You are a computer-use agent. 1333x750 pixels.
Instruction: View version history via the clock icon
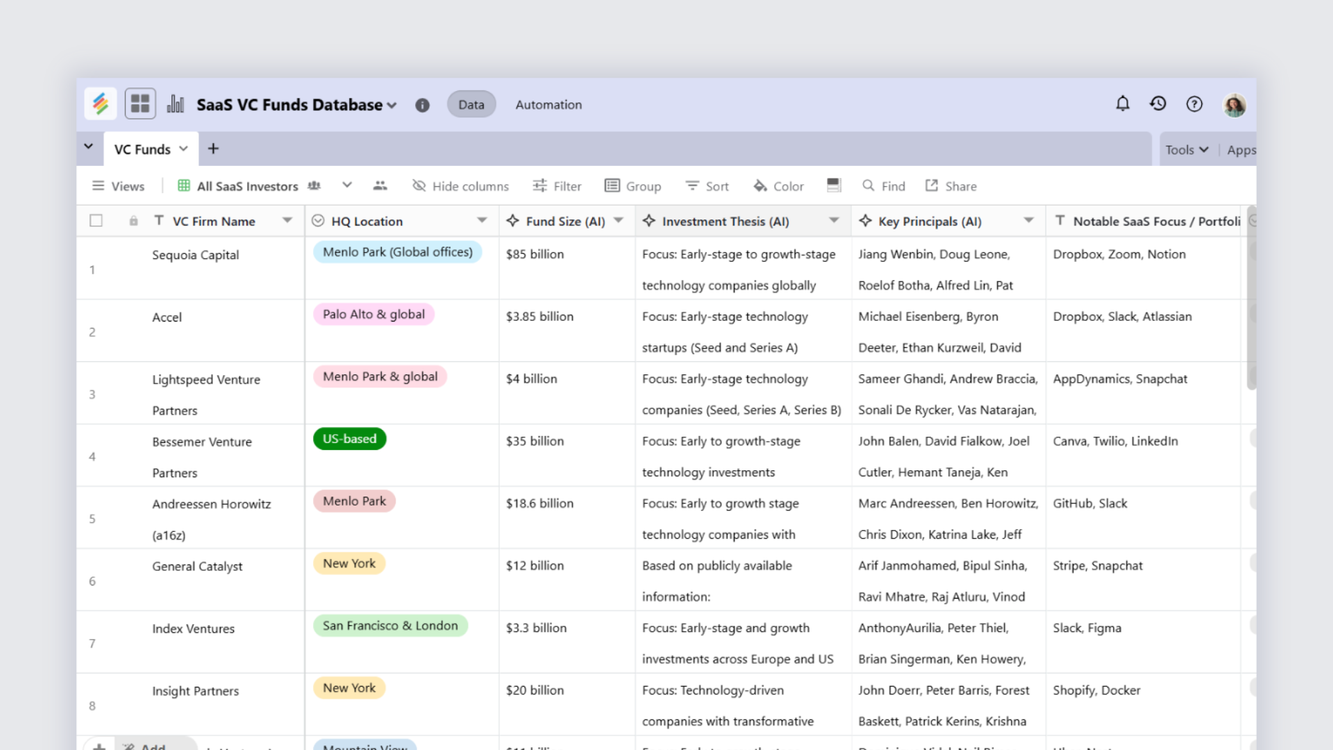tap(1158, 103)
